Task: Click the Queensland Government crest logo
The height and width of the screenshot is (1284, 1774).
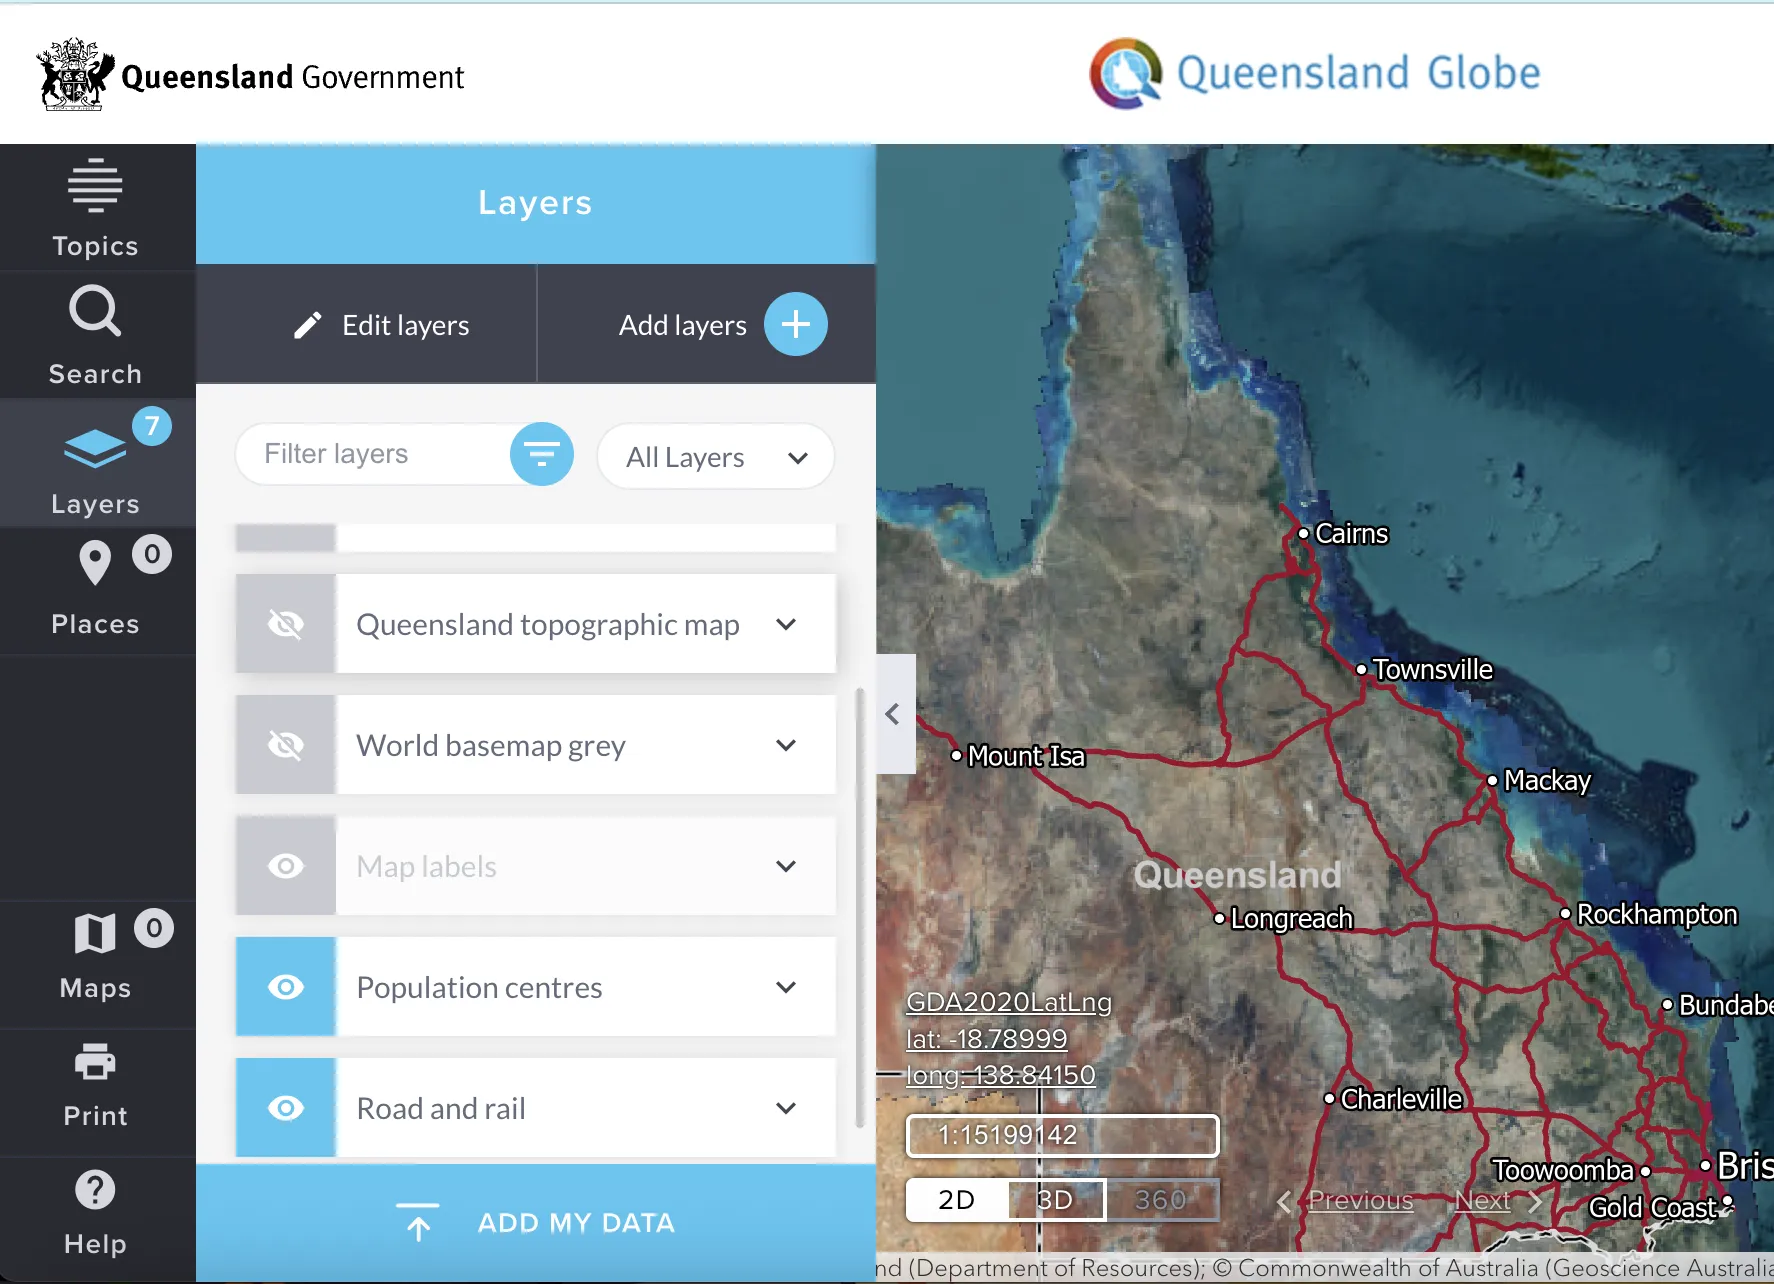Action: 75,74
